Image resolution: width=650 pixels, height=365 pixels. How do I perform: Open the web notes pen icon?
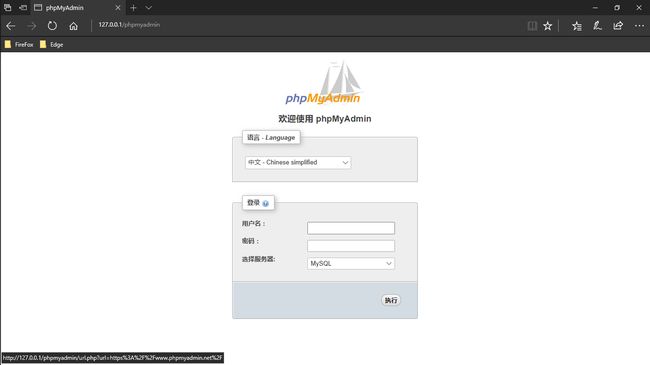click(597, 26)
